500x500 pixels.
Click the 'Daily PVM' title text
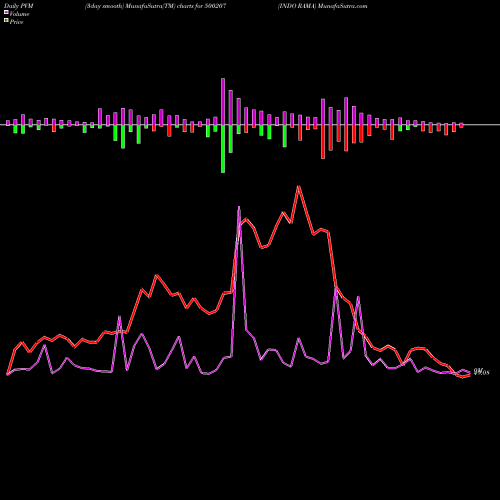pos(19,6)
